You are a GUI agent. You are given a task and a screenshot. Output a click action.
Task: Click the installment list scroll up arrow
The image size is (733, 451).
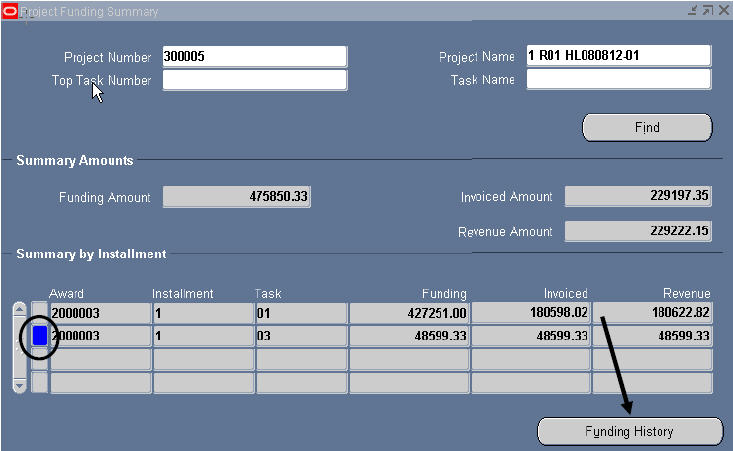pyautogui.click(x=20, y=309)
